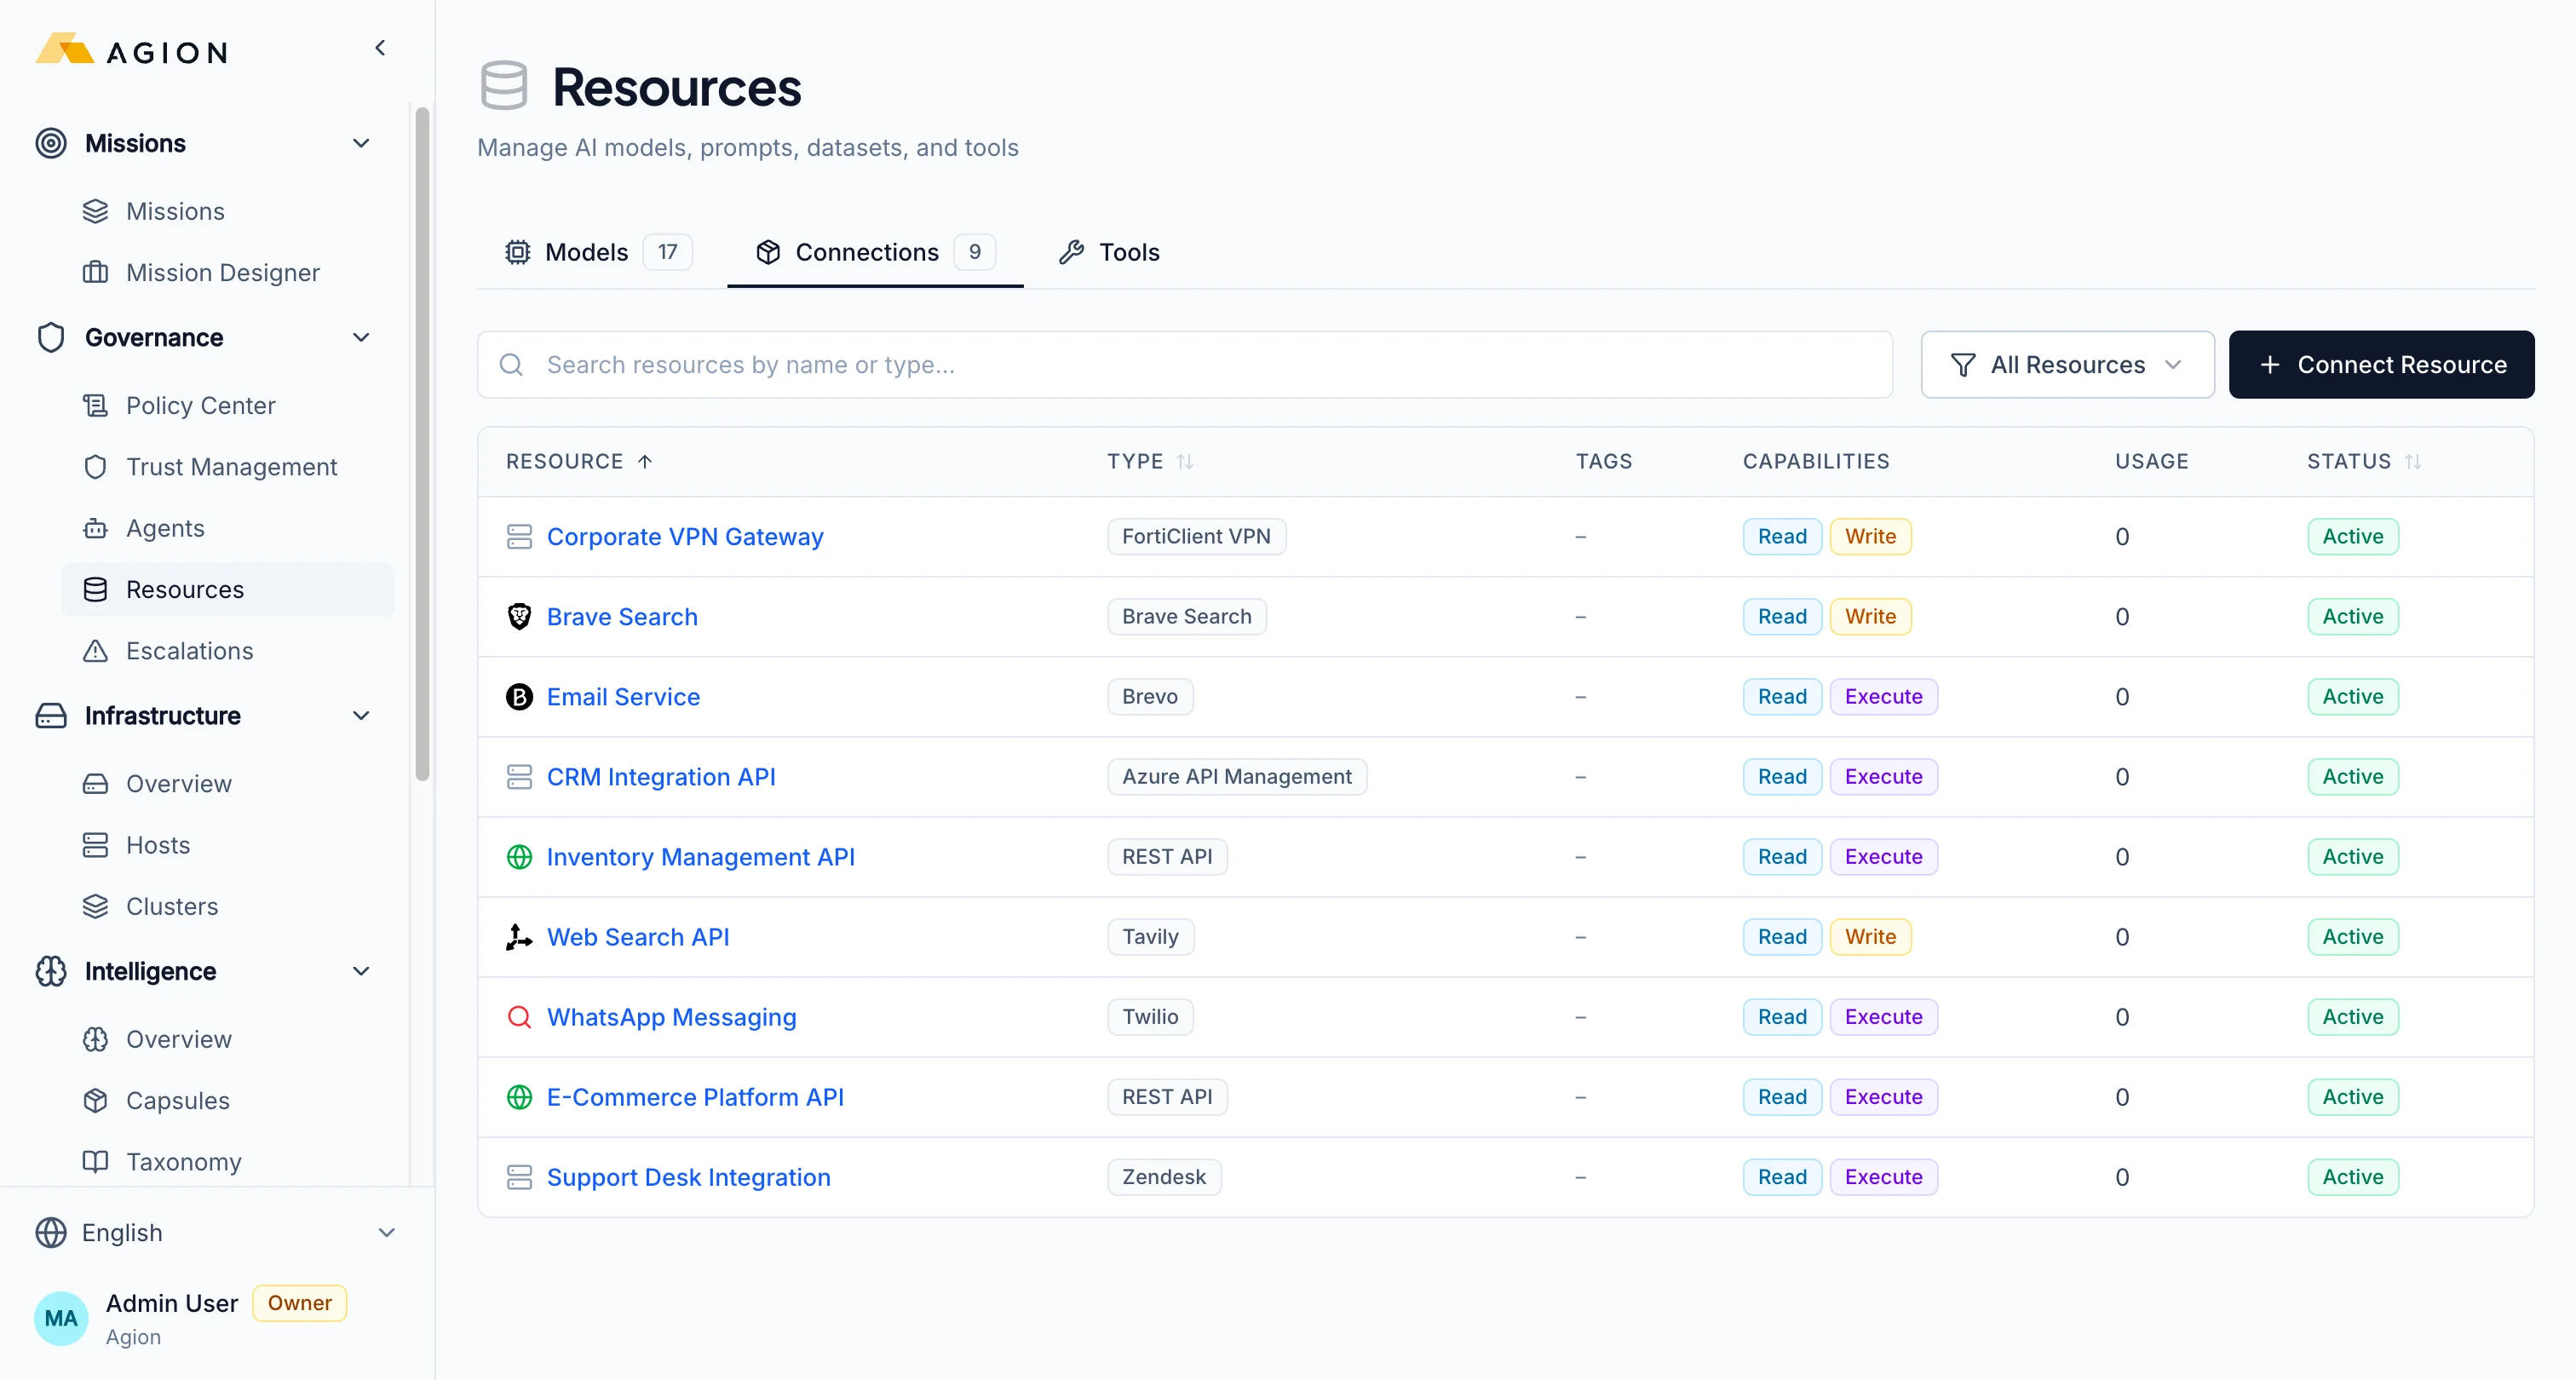Click the Clusters icon under Infrastructure
Screen dimensions: 2576x1380
[95, 906]
